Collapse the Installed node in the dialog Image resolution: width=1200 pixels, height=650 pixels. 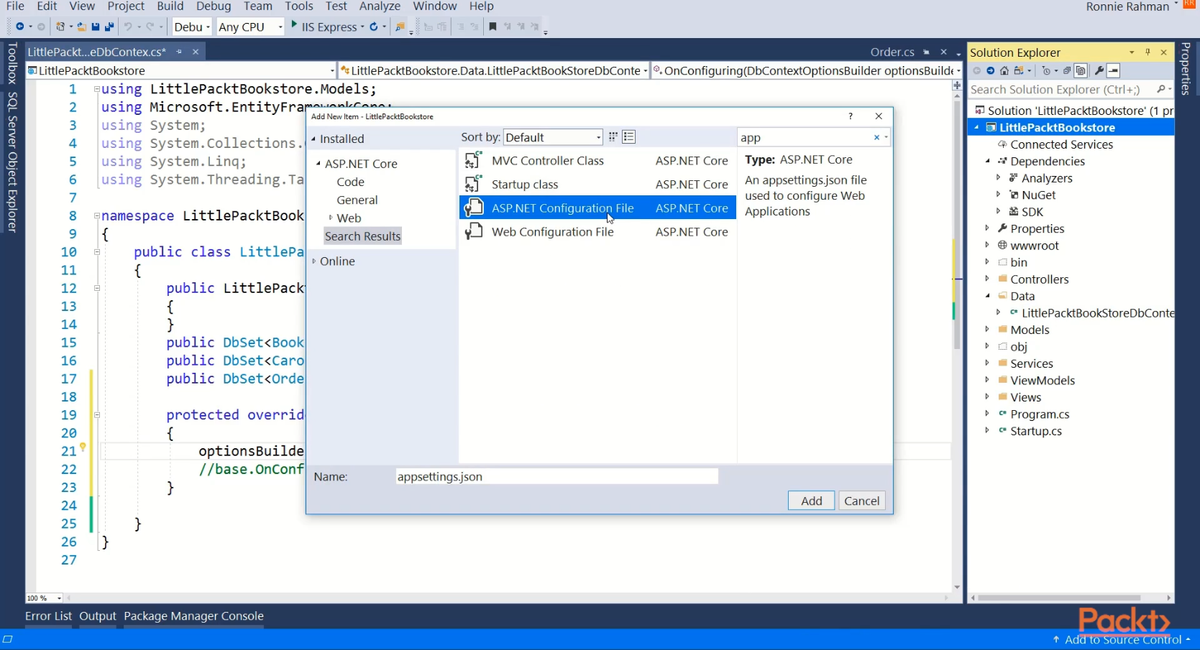[x=313, y=139]
